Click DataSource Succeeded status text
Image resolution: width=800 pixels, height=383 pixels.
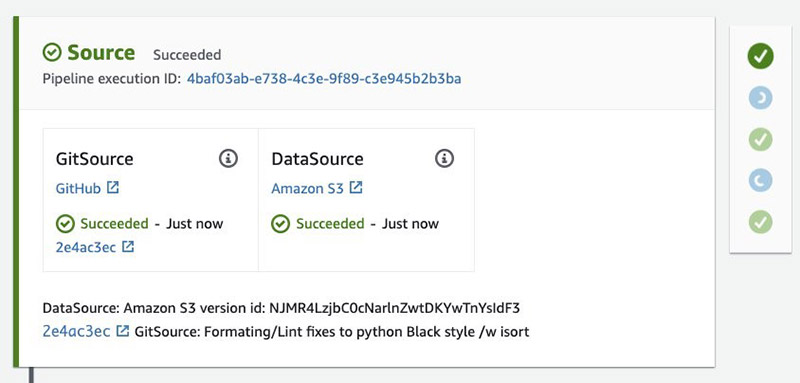pos(330,224)
